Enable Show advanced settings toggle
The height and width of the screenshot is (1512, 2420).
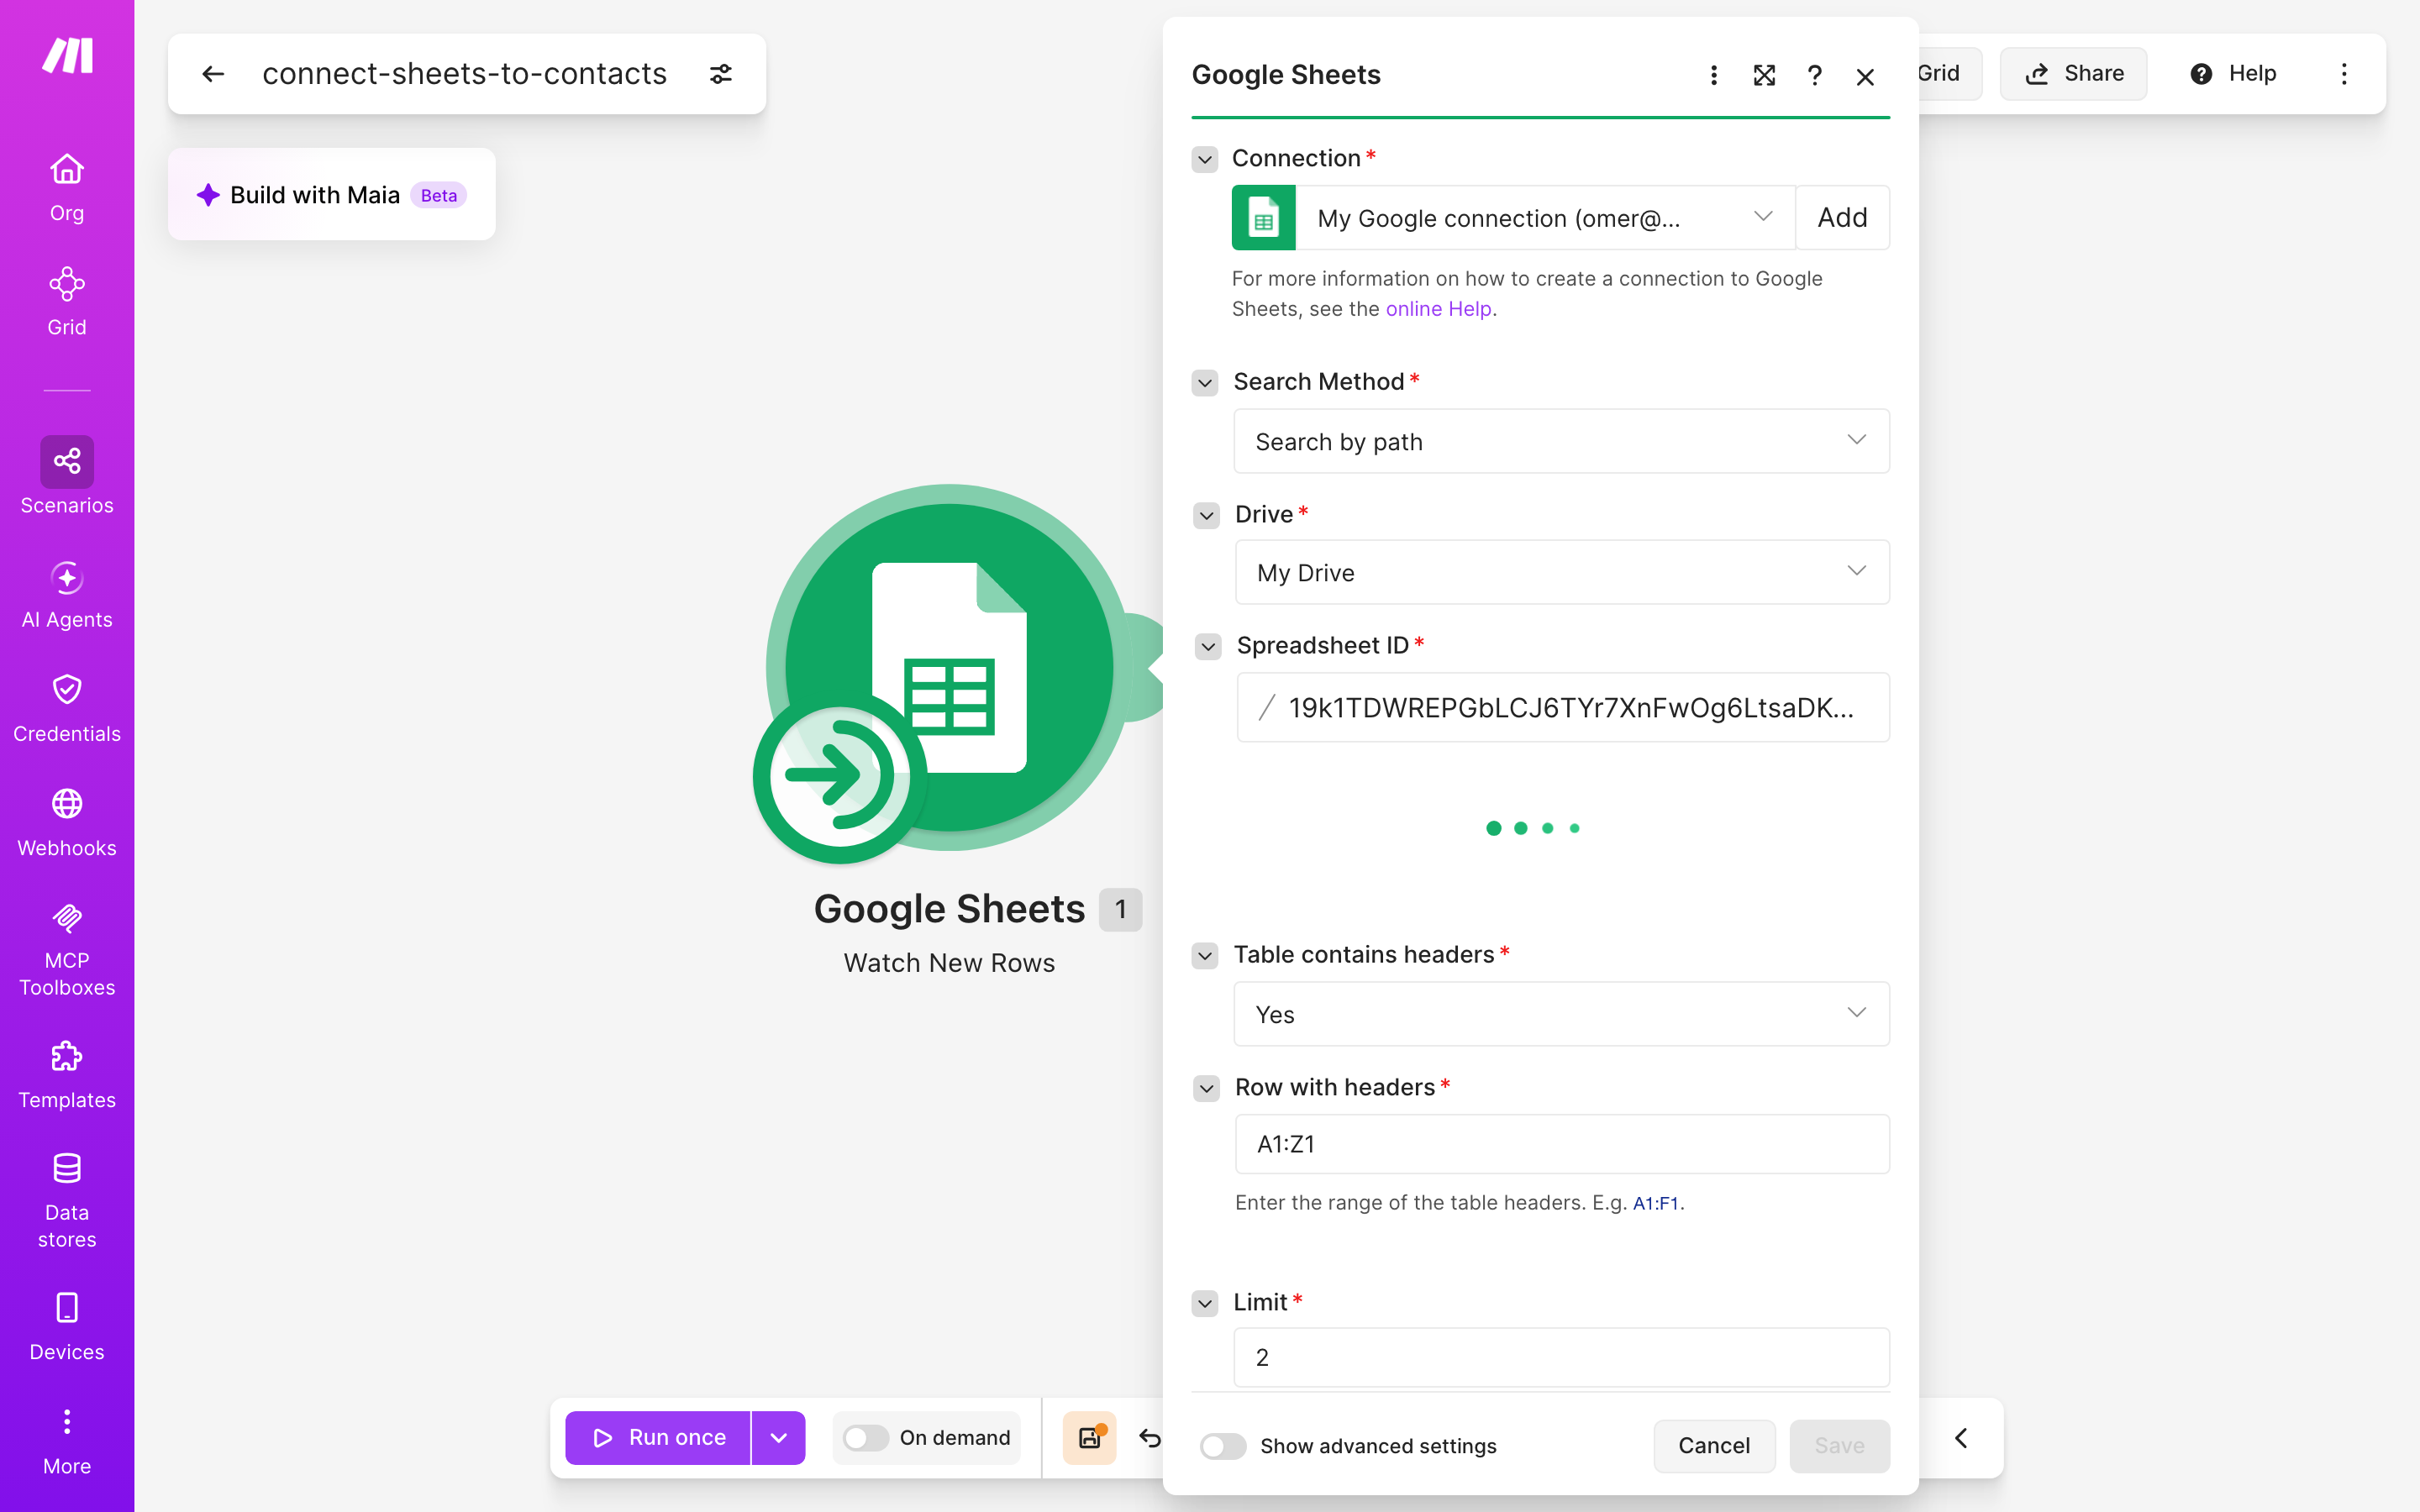point(1223,1446)
